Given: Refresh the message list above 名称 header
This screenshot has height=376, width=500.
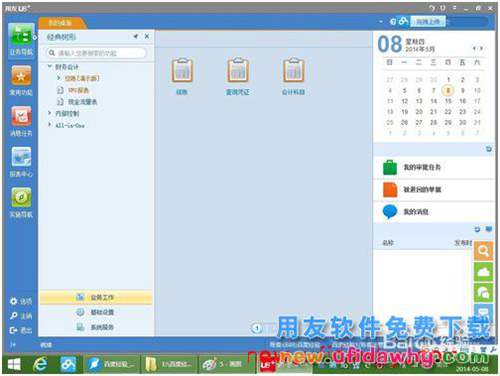Looking at the screenshot, I should [477, 229].
